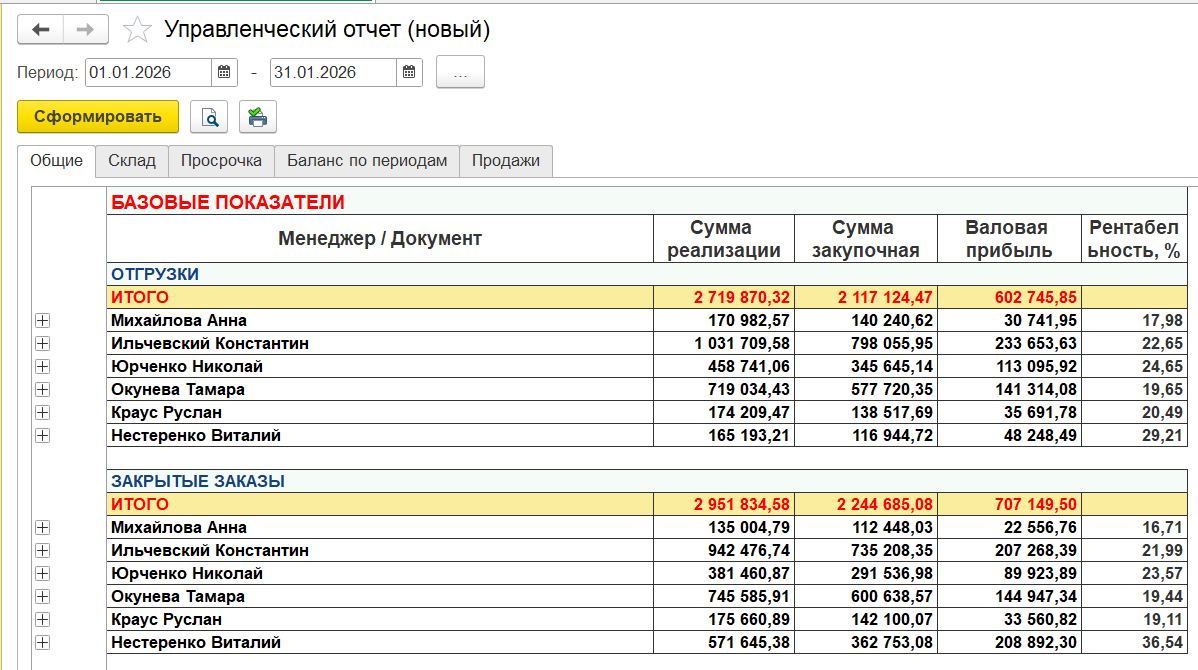Click cell 291 536,98
The image size is (1198, 670).
(x=866, y=574)
